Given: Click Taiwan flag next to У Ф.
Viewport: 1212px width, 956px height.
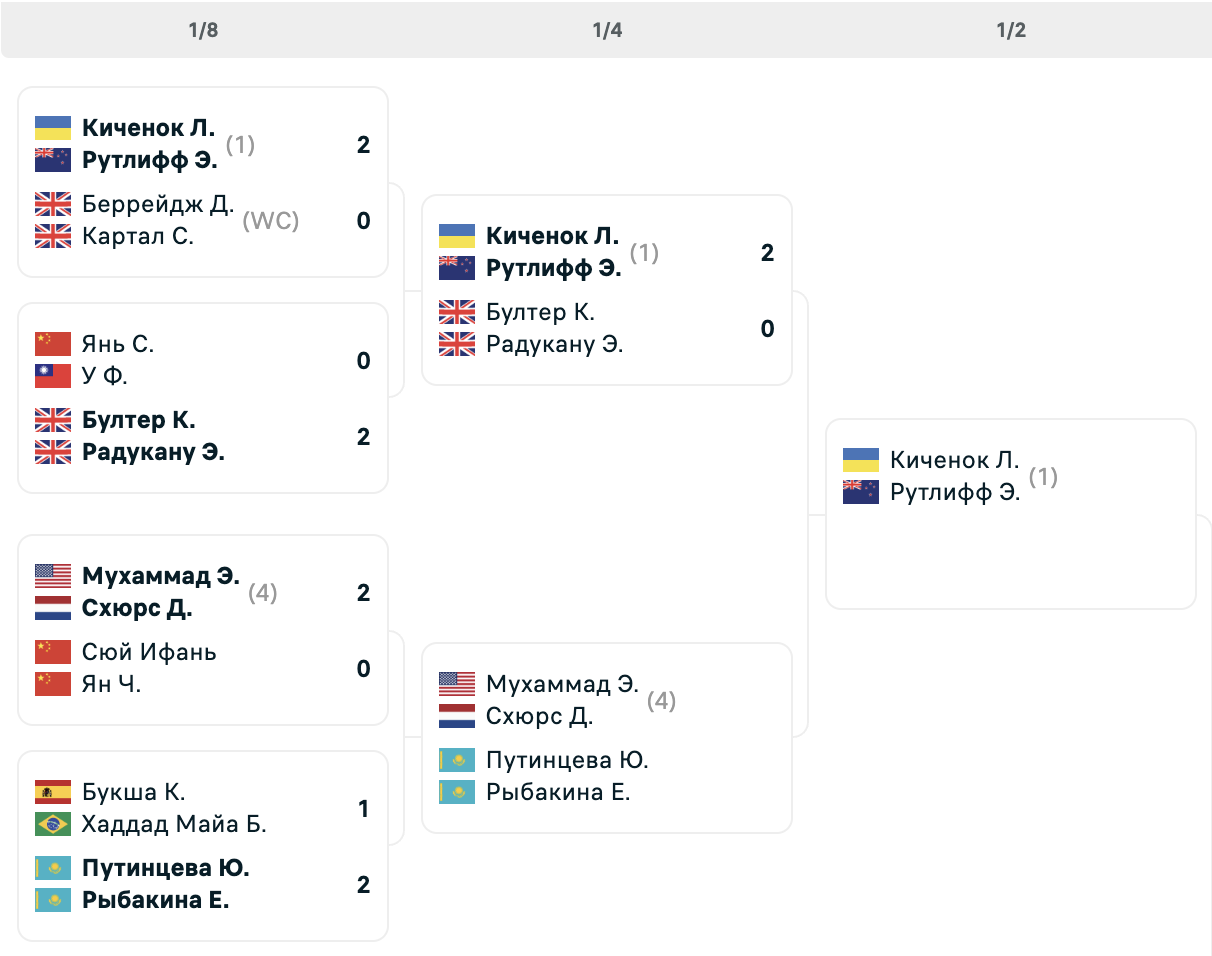Looking at the screenshot, I should (53, 376).
